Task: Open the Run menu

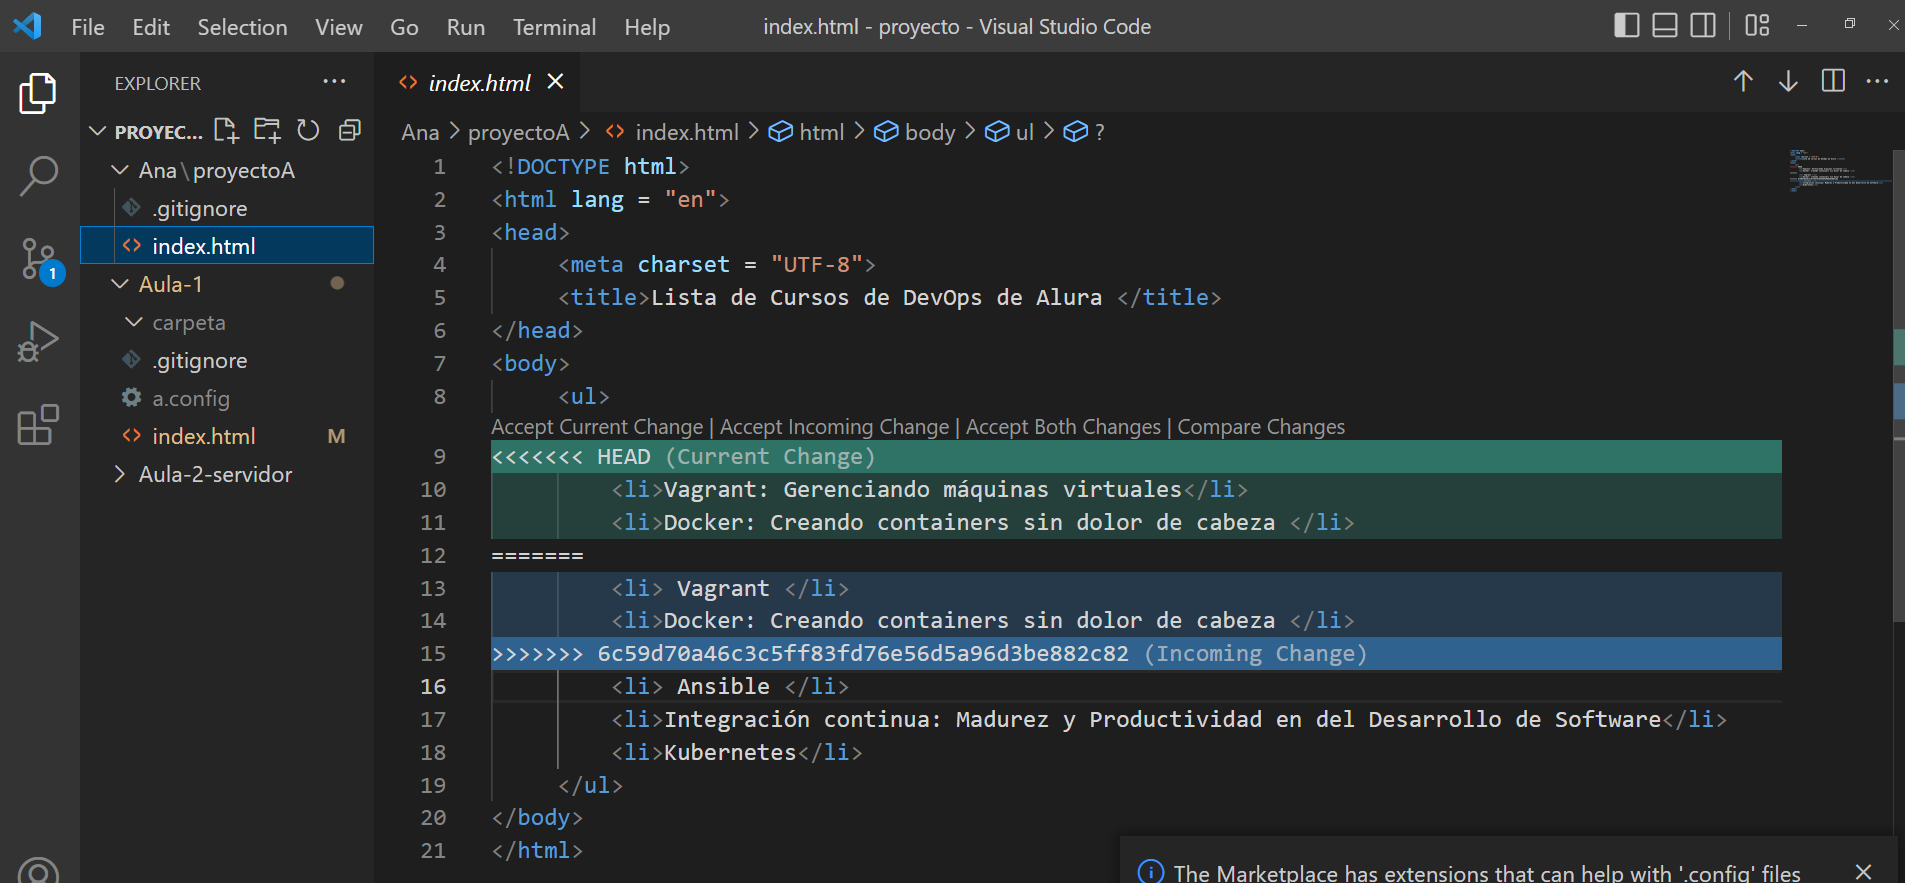Action: click(x=466, y=27)
